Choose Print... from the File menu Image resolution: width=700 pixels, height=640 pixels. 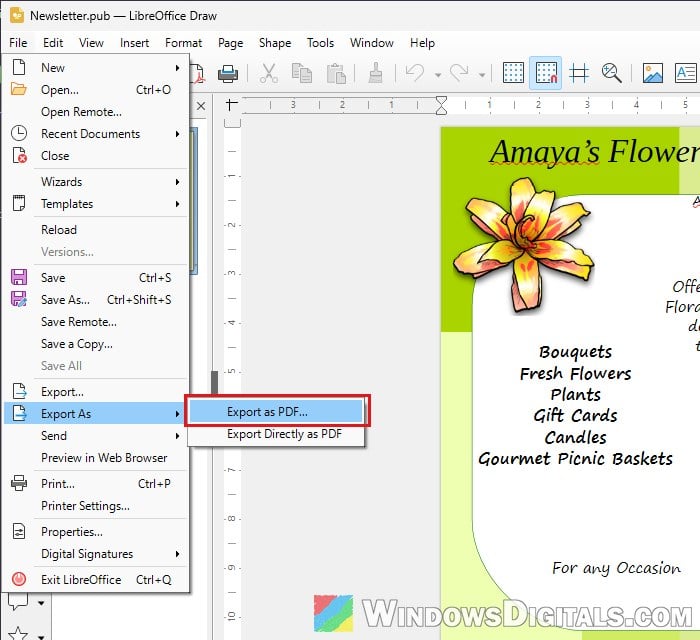pos(96,484)
